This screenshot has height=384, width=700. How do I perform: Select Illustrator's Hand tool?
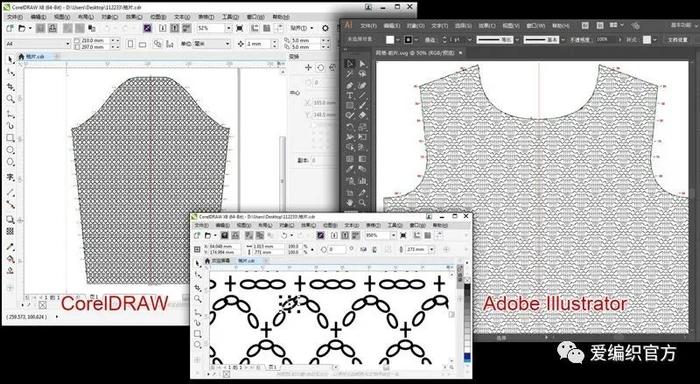click(350, 203)
